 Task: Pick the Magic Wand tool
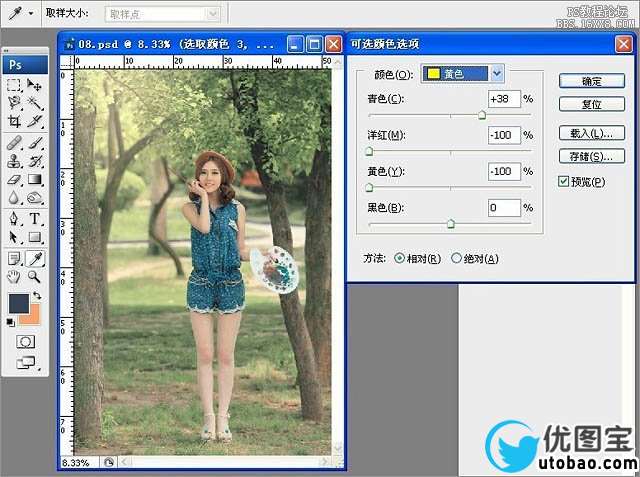click(x=34, y=103)
